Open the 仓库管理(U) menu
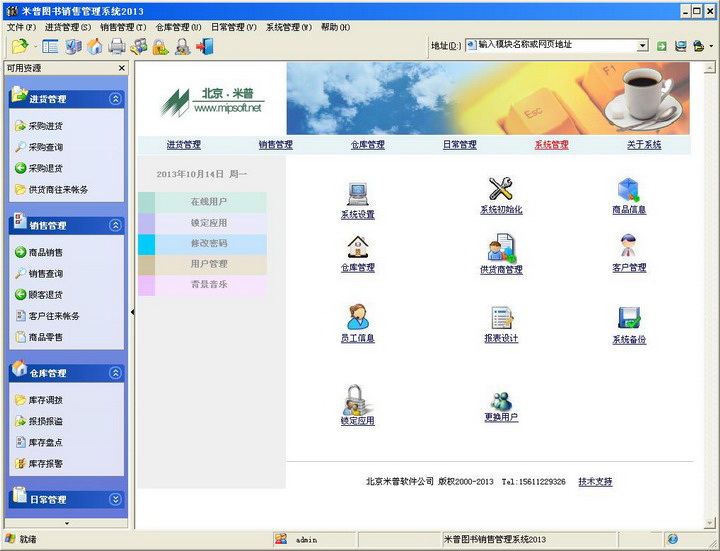Viewport: 720px width, 551px height. click(x=178, y=27)
